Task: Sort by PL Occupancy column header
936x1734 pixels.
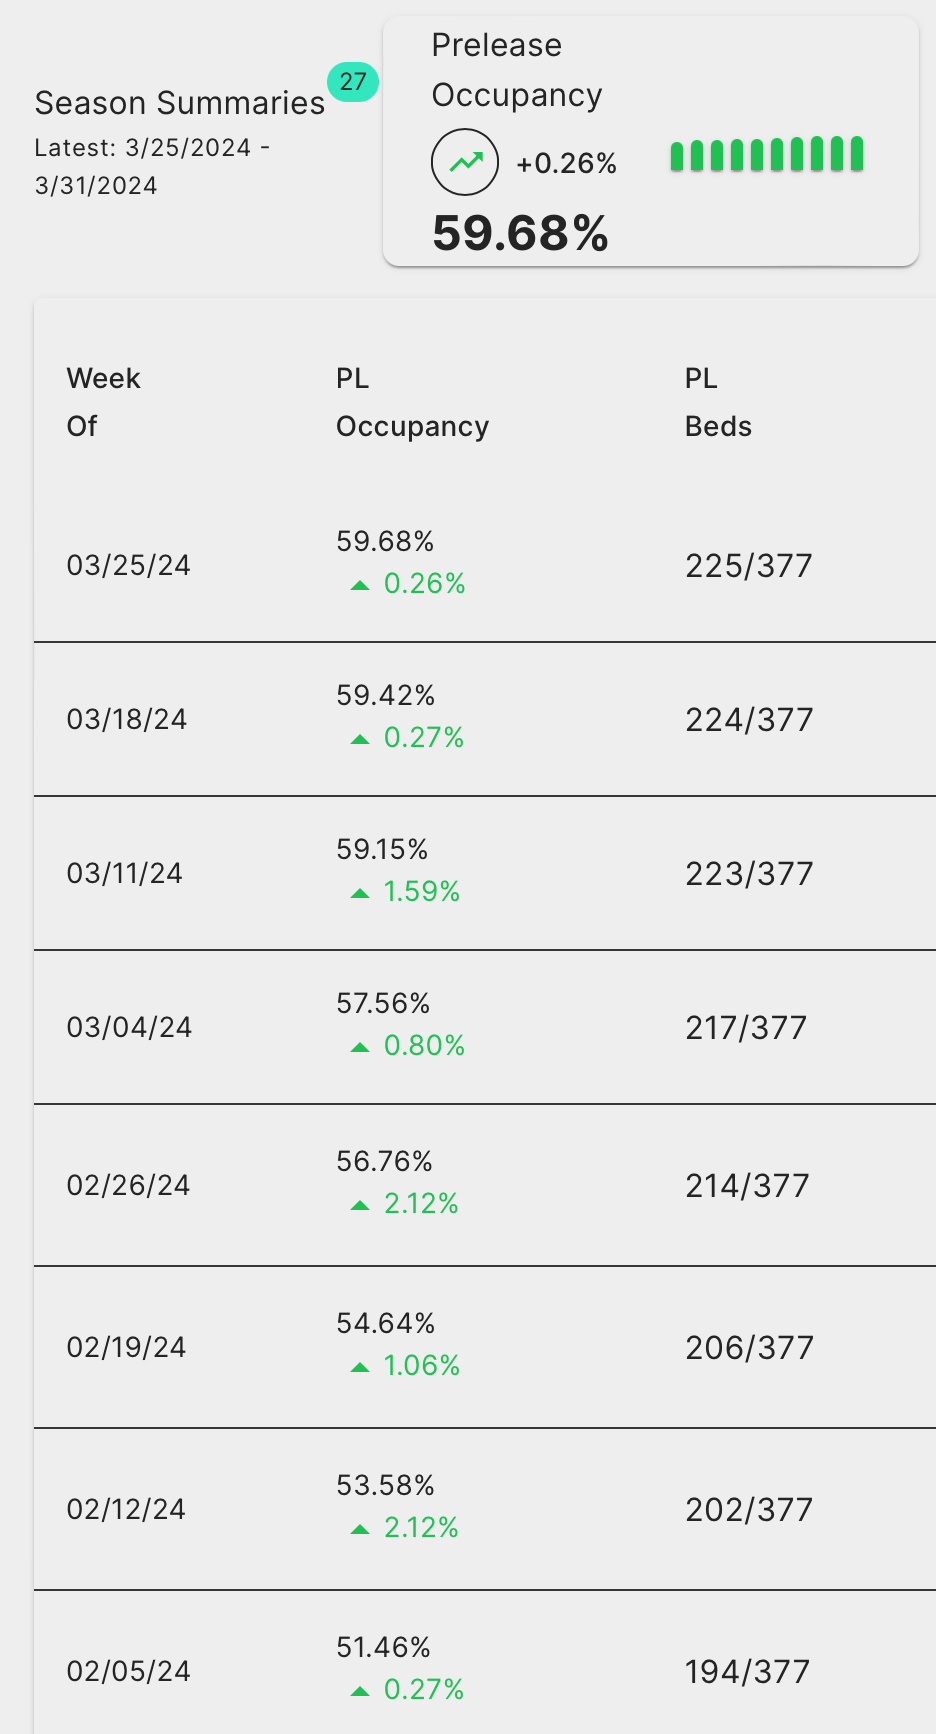Action: (x=412, y=402)
